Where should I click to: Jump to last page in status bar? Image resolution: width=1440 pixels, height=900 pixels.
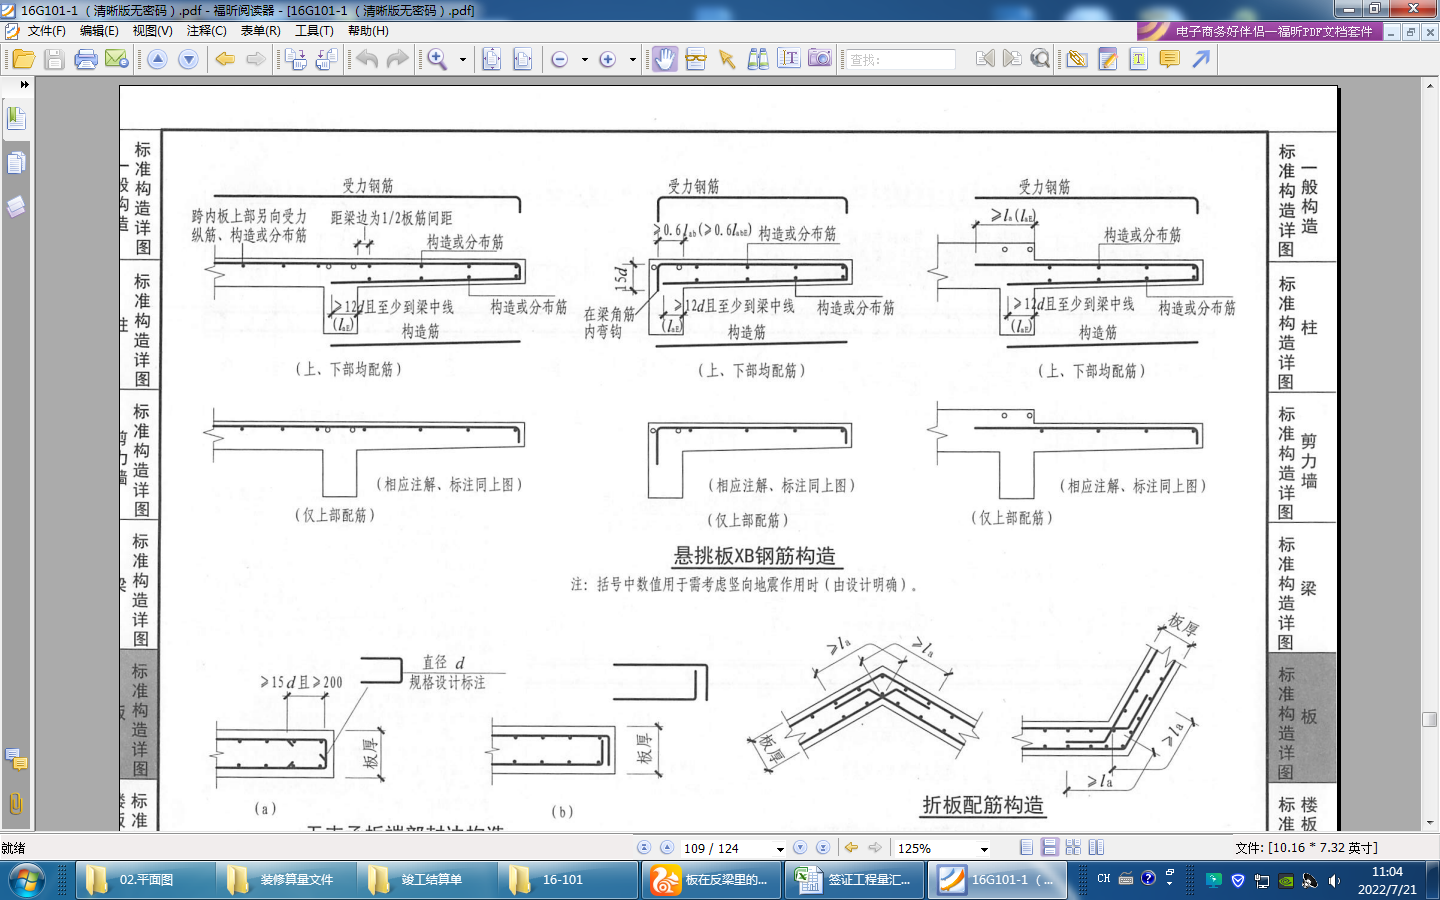point(823,848)
